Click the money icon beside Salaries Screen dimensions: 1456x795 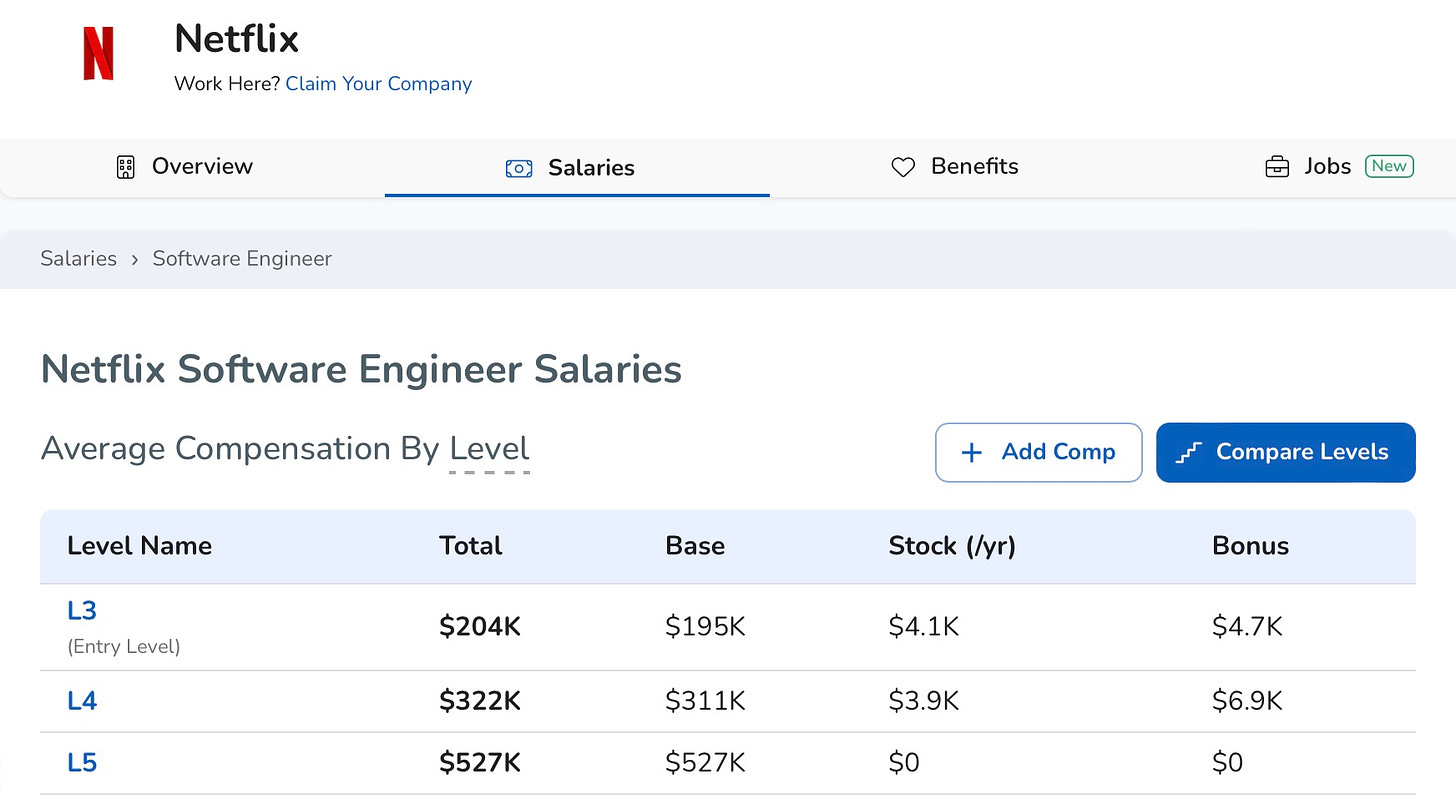tap(519, 168)
